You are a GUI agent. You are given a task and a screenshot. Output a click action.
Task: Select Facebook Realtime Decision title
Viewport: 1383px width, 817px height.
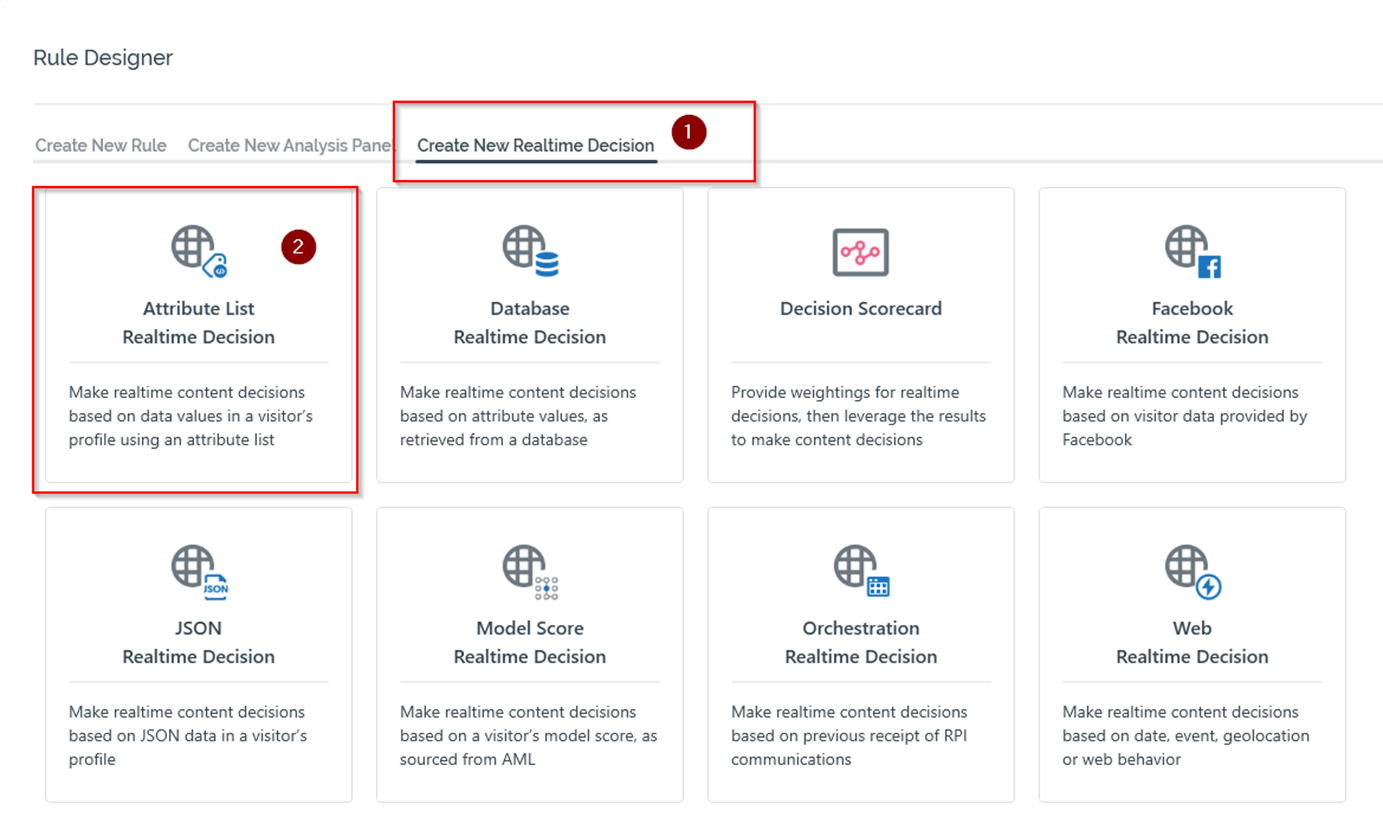click(1191, 323)
